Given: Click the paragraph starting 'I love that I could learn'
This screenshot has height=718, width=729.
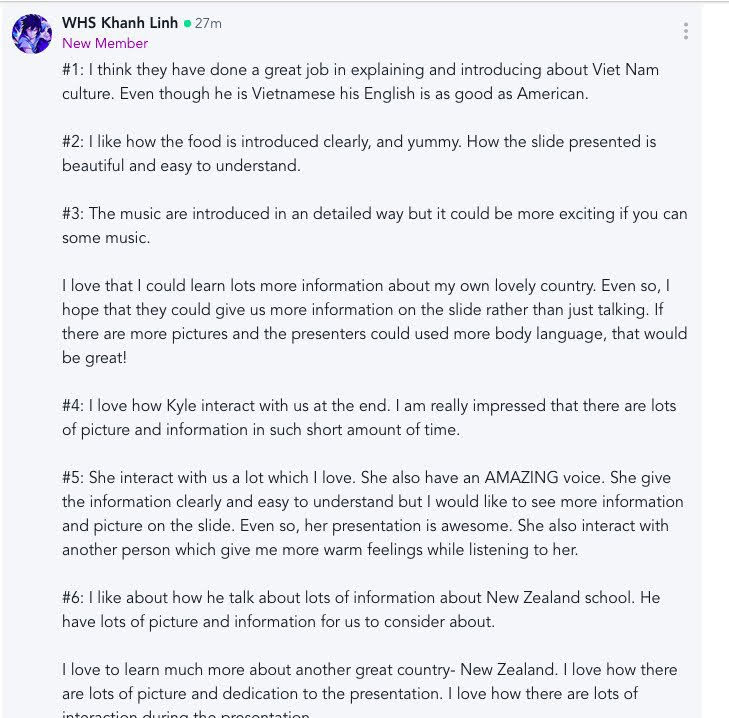Looking at the screenshot, I should pos(375,321).
